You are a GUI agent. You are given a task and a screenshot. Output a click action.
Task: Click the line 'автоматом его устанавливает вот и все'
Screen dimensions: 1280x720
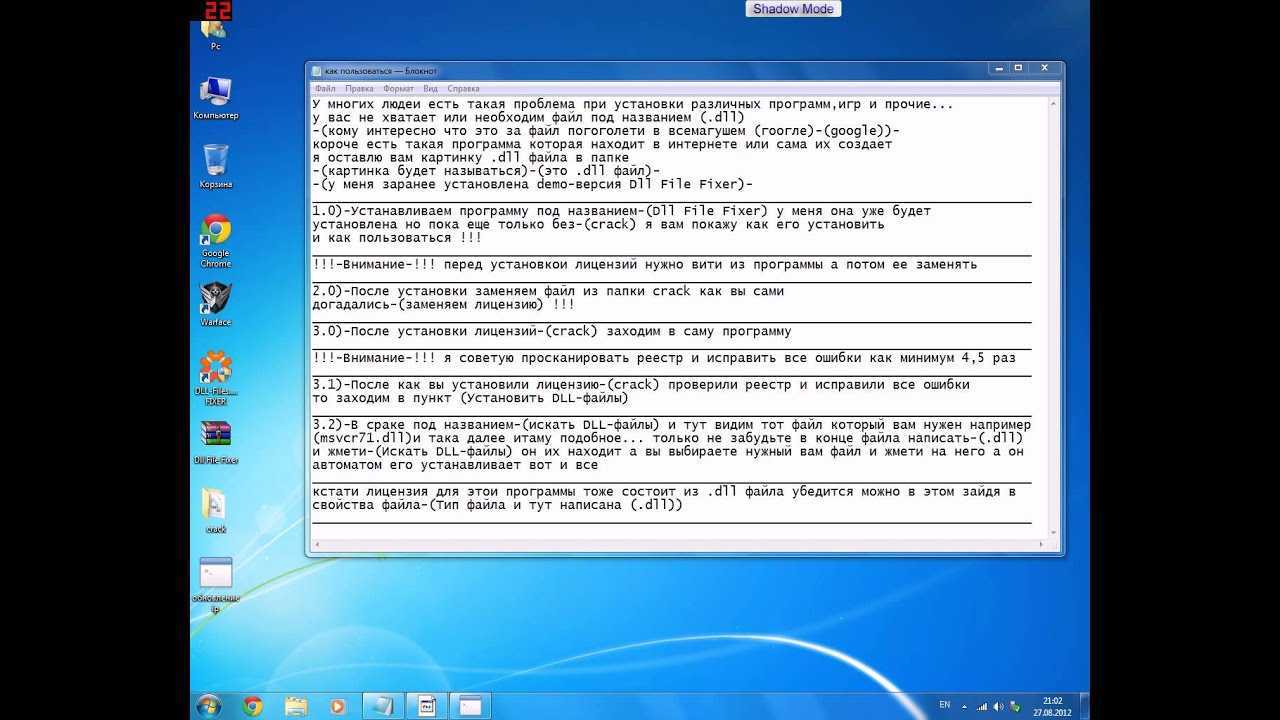click(455, 465)
